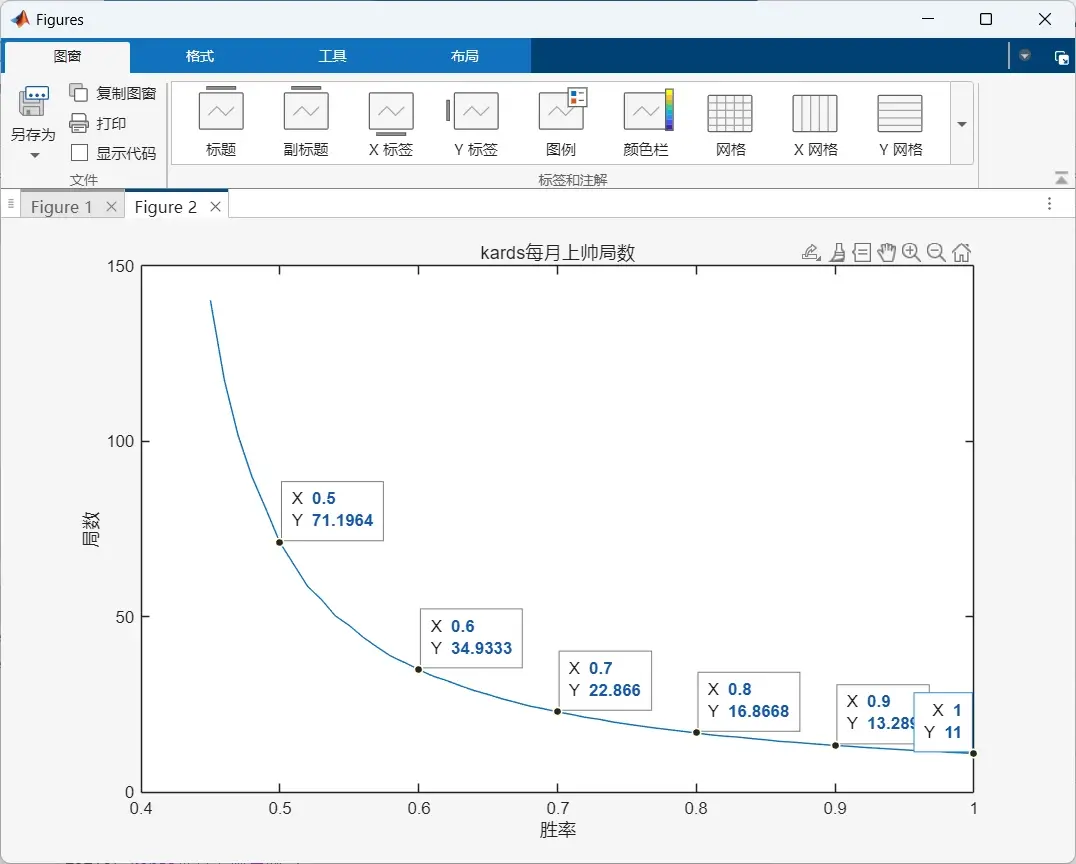Expand the 另存为 dropdown arrow
This screenshot has width=1076, height=864.
(x=35, y=156)
